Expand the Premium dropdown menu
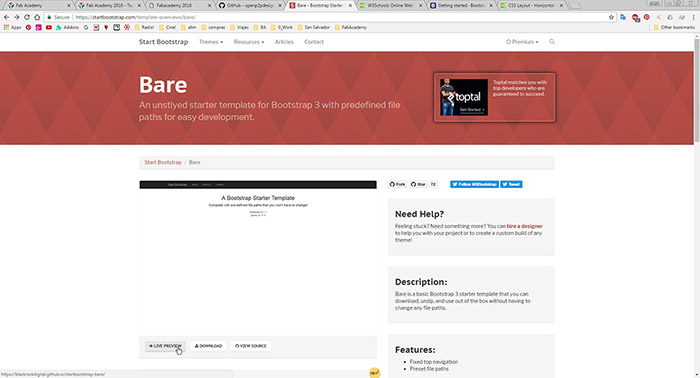The image size is (700, 378). point(522,42)
